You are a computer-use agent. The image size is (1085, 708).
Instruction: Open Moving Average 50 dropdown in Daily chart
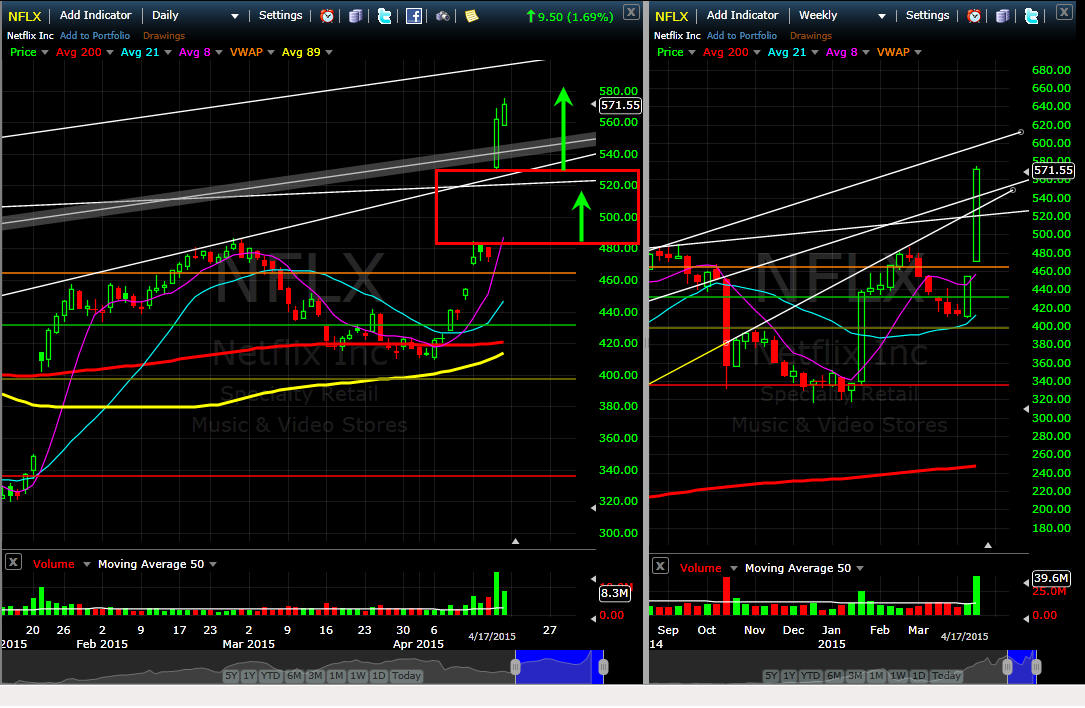click(213, 565)
